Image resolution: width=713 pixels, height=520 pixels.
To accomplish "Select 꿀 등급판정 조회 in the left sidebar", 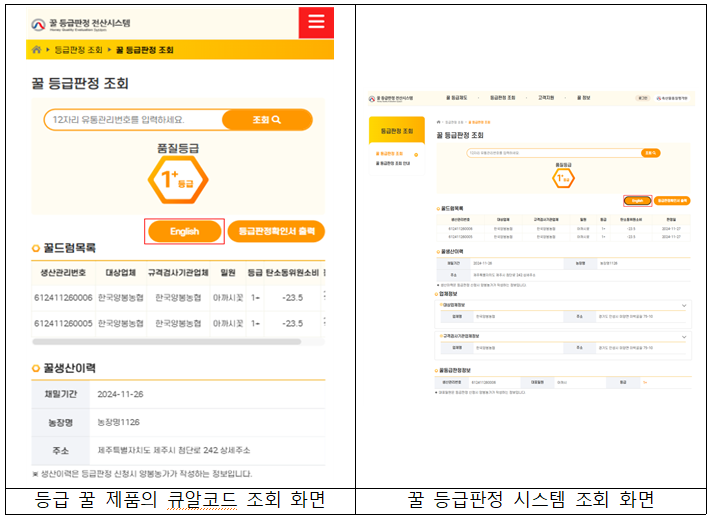I will pos(393,153).
